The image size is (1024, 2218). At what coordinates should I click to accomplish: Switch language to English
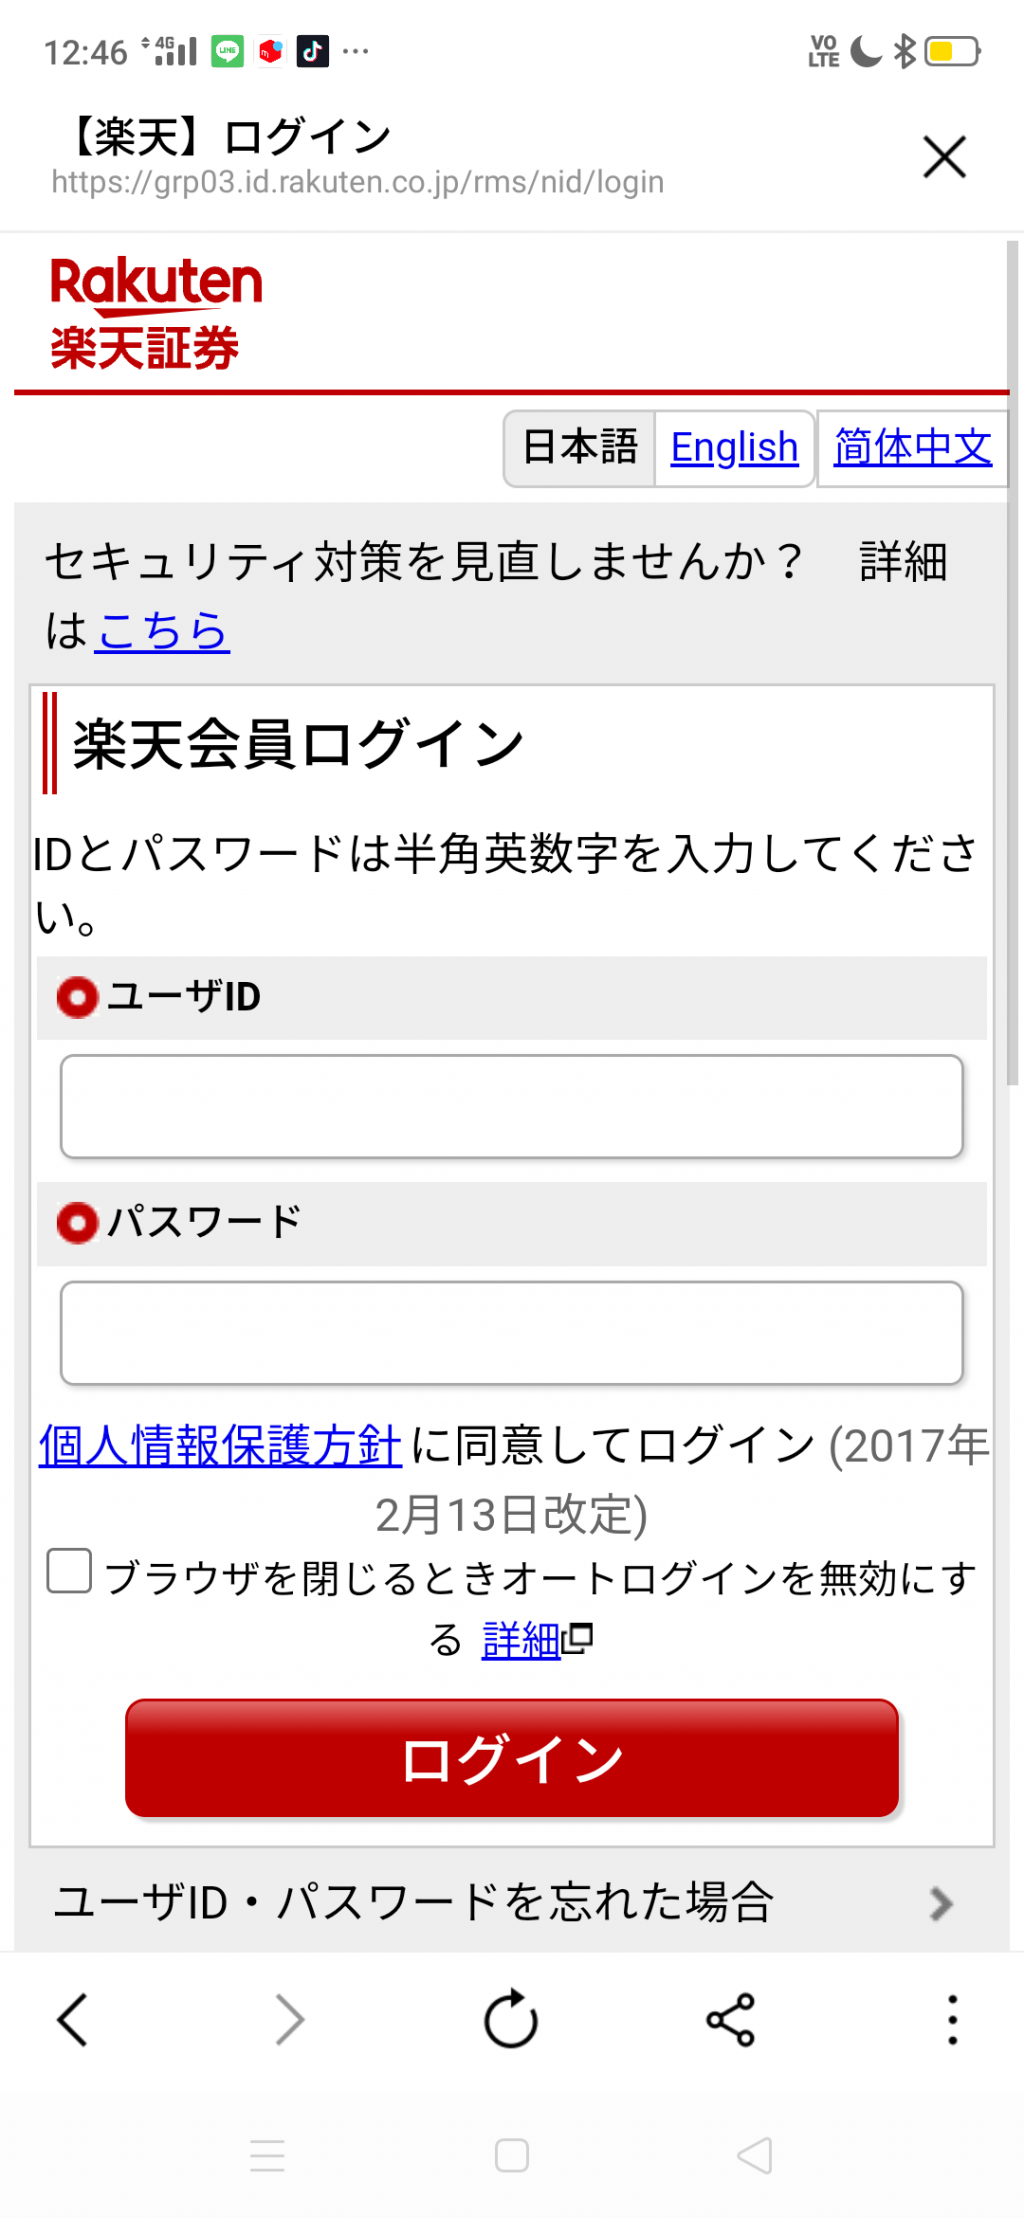(734, 447)
